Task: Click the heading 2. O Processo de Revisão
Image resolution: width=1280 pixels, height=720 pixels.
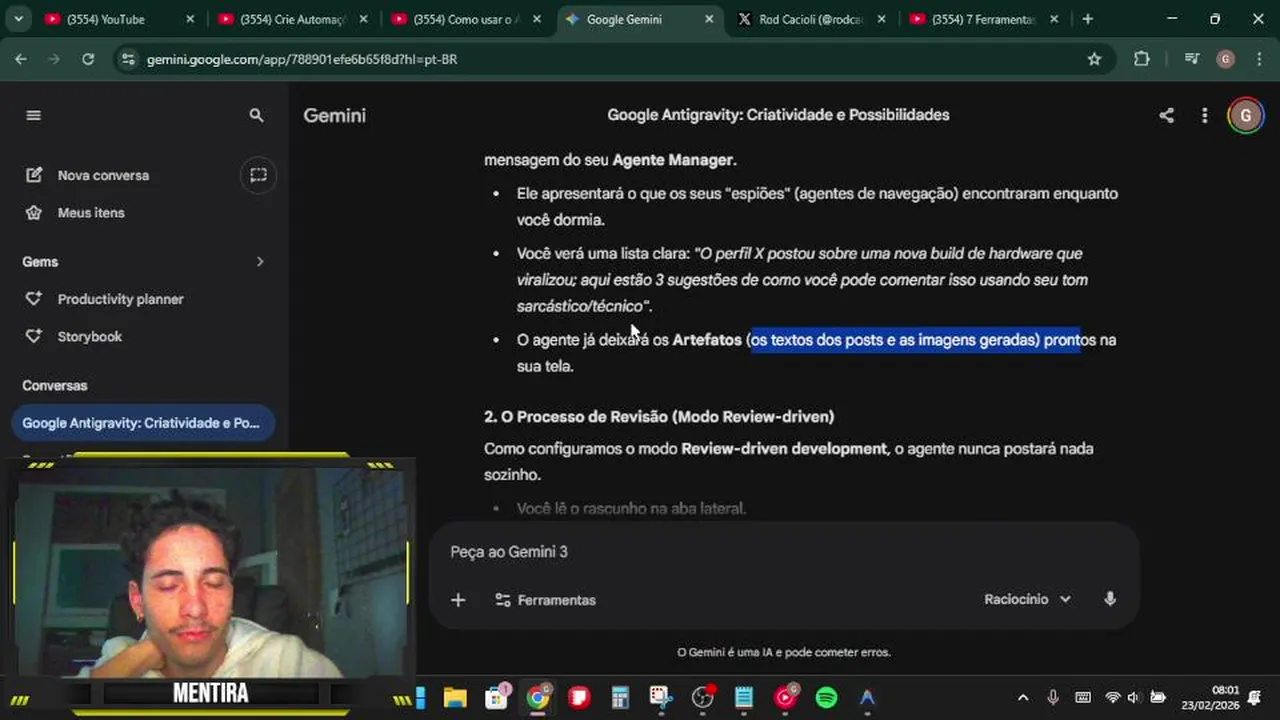Action: coord(659,416)
